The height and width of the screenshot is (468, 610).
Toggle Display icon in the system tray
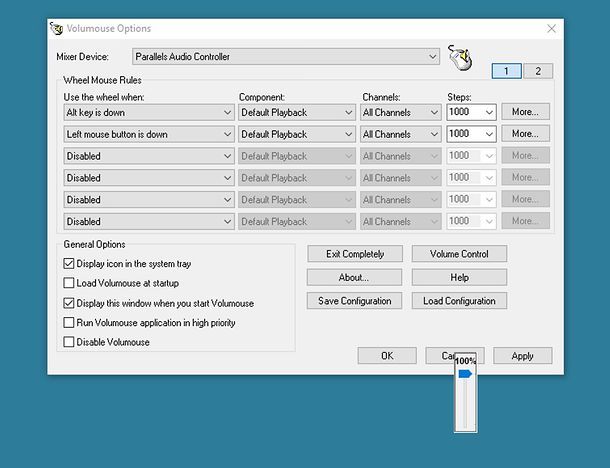point(69,264)
